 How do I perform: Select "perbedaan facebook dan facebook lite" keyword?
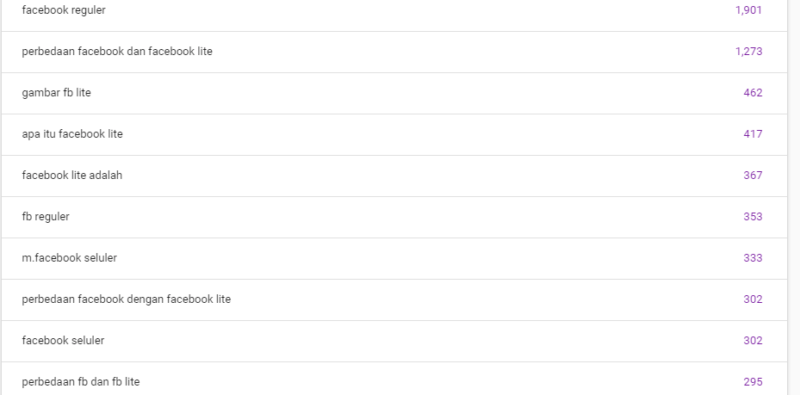(117, 52)
